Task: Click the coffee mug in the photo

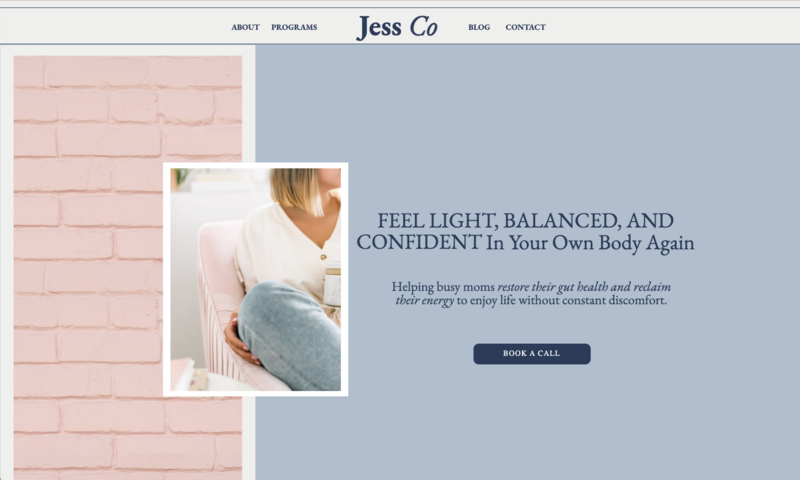Action: (333, 284)
